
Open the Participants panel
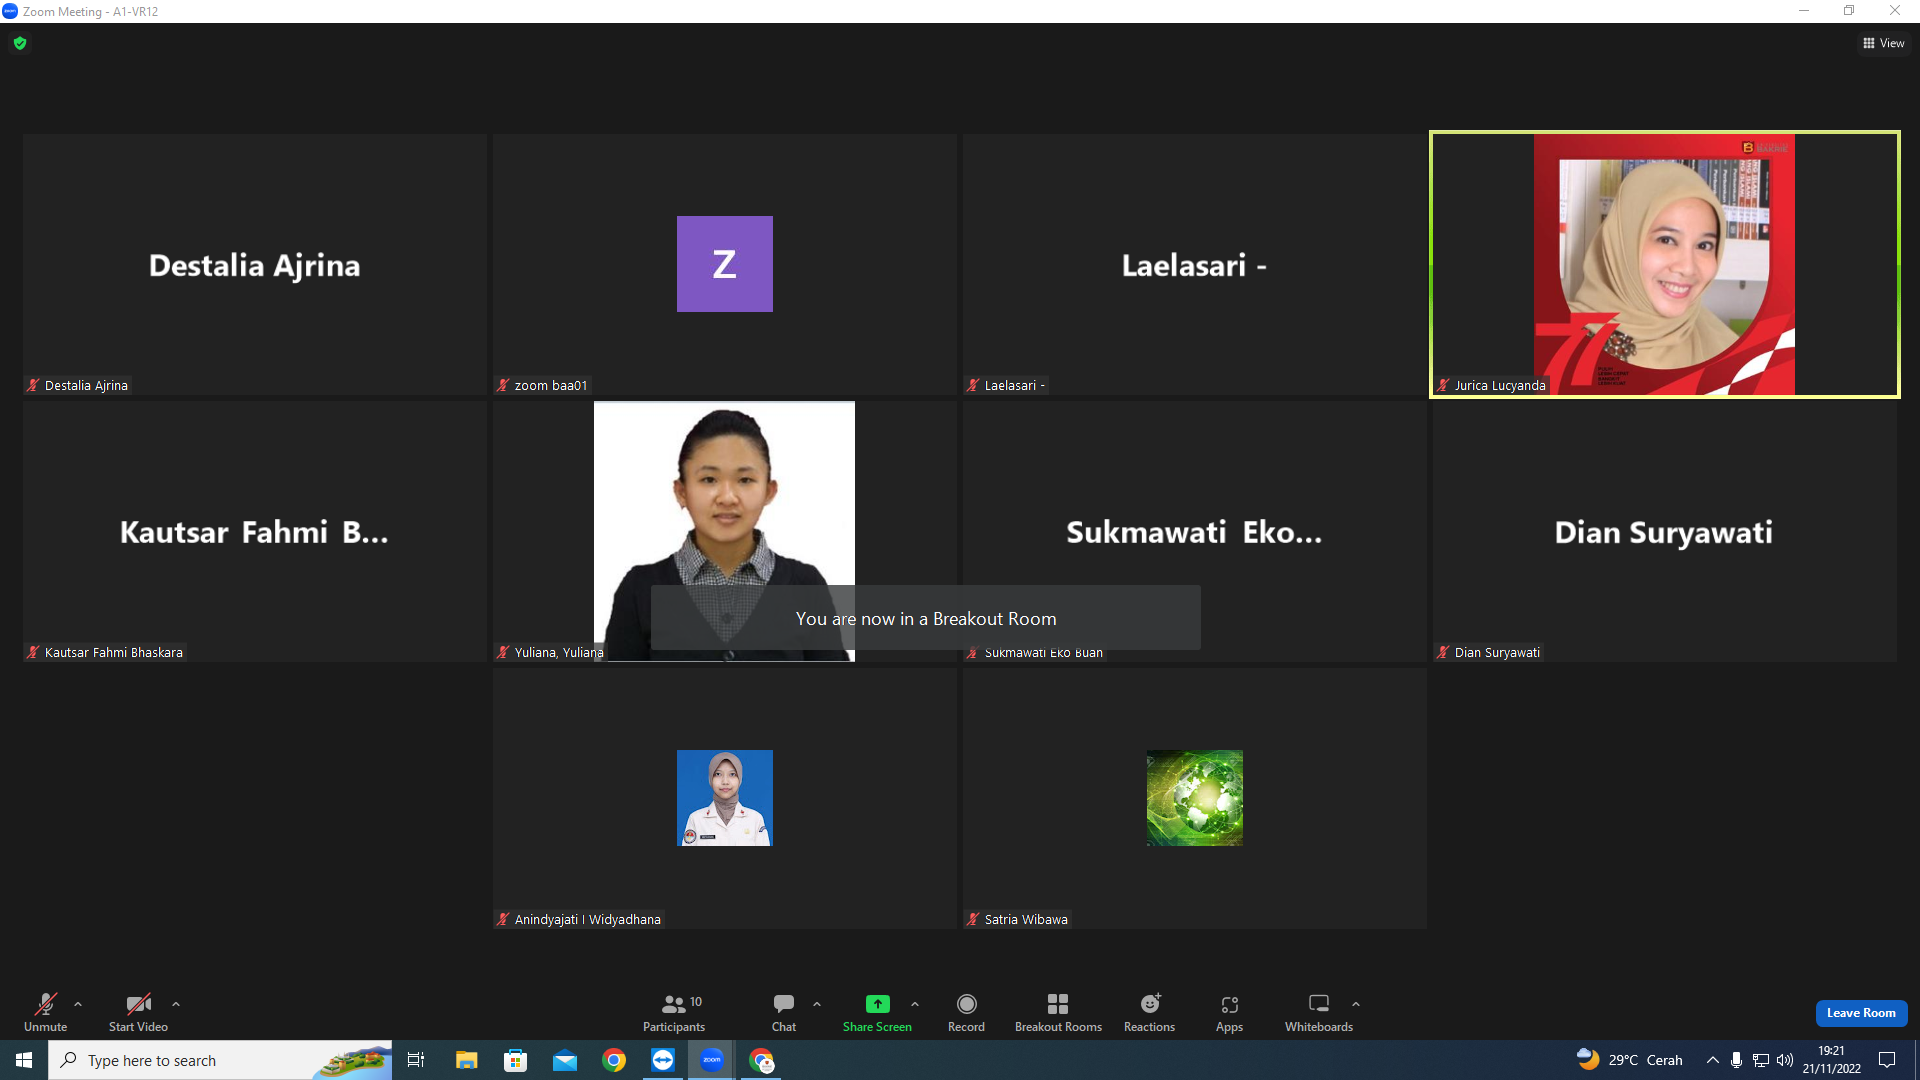(674, 1012)
